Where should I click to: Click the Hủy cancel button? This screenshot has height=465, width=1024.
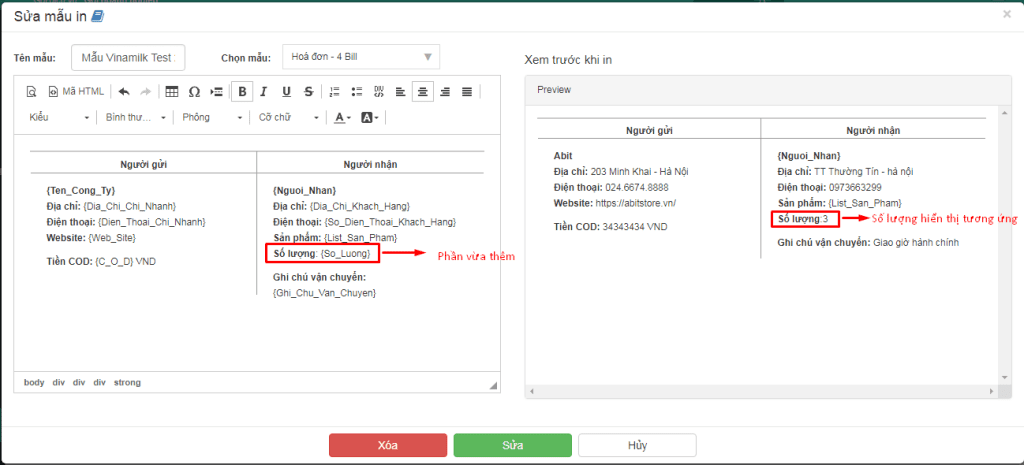point(637,445)
